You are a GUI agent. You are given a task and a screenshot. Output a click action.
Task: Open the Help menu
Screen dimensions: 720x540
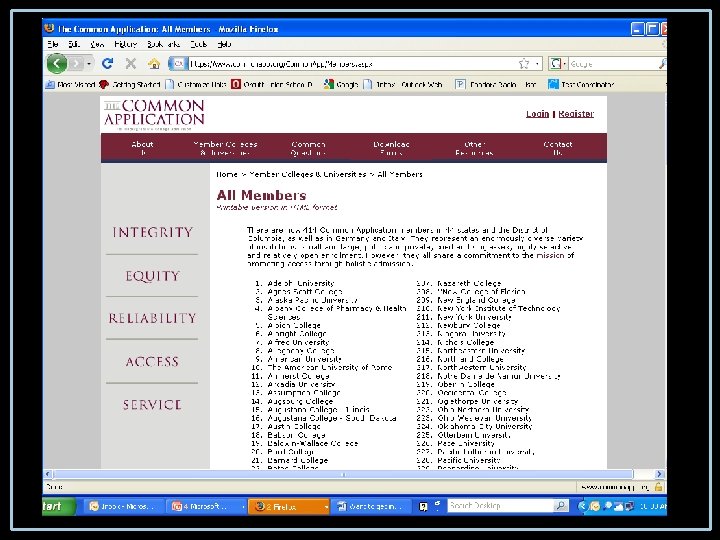224,44
